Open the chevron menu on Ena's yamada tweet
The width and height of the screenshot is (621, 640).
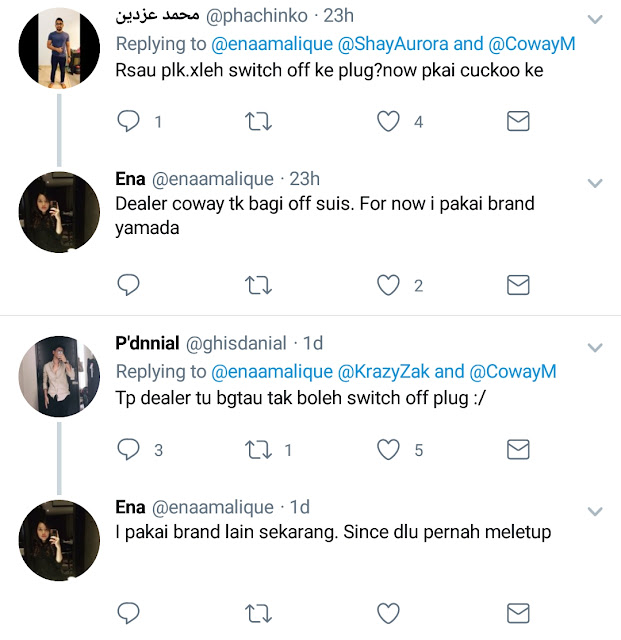click(x=595, y=183)
